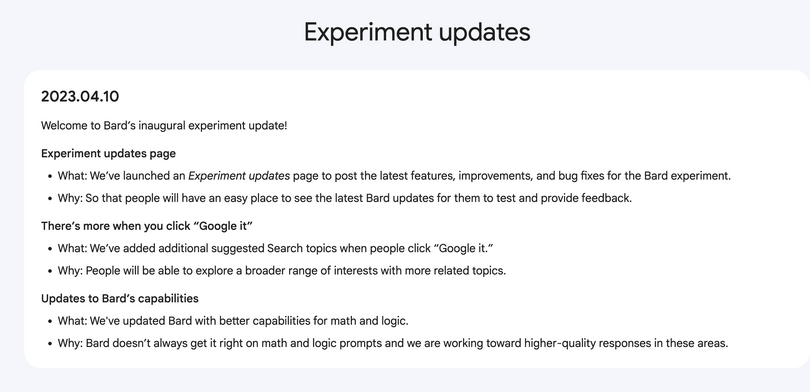Click "broader range of interests" in the Why bullet
The width and height of the screenshot is (810, 392).
(x=290, y=271)
